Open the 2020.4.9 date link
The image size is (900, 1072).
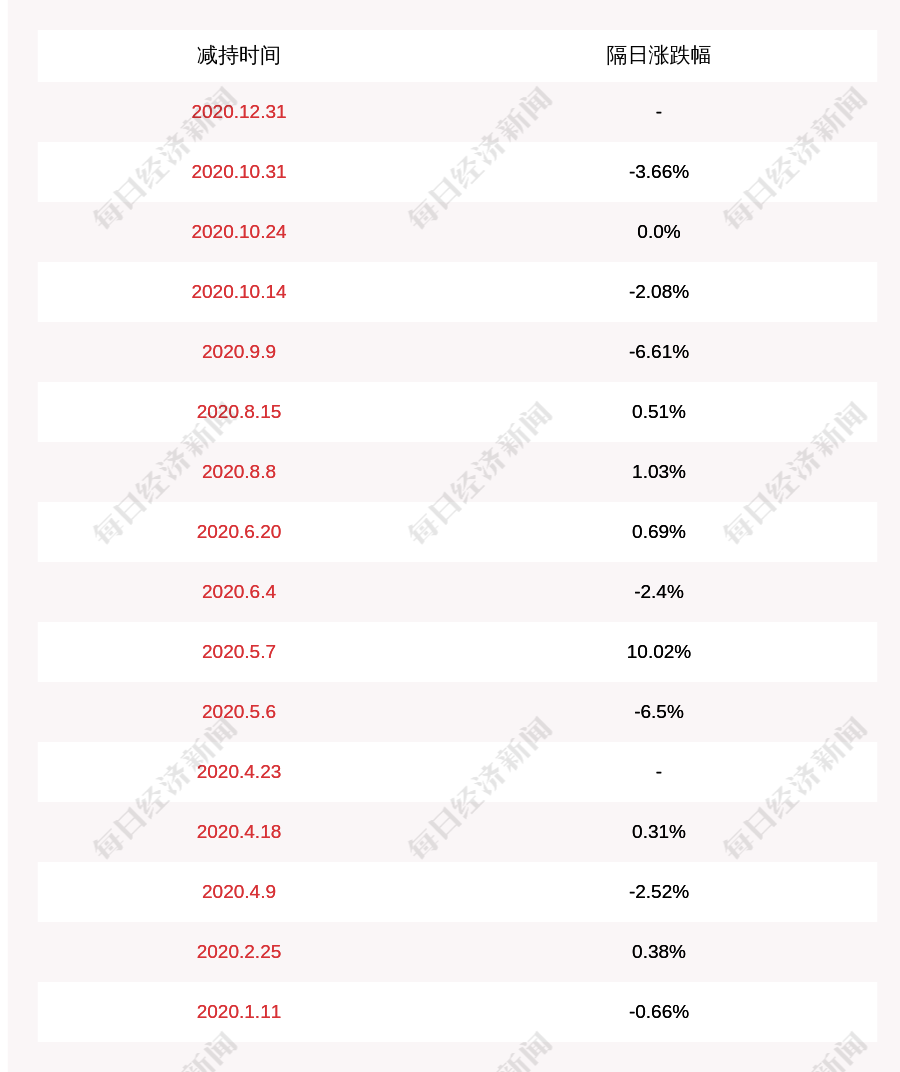[x=238, y=892]
